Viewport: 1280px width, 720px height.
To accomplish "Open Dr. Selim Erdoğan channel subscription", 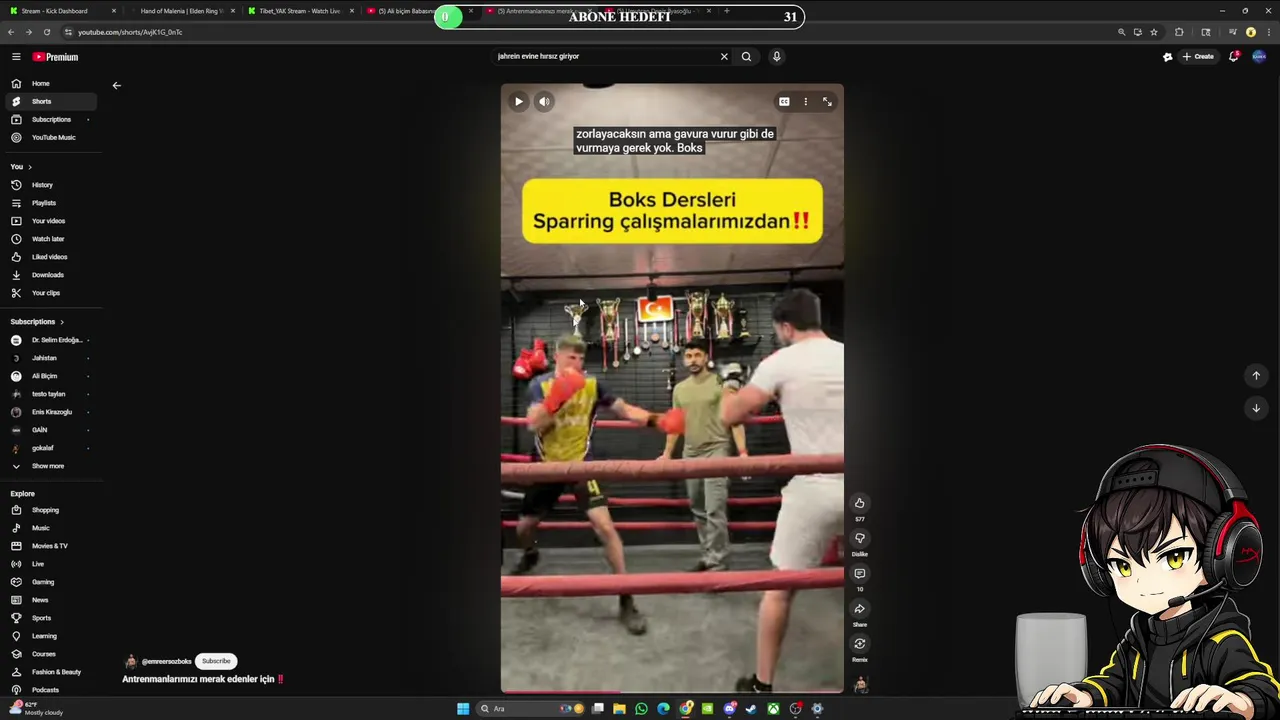I will tap(50, 340).
